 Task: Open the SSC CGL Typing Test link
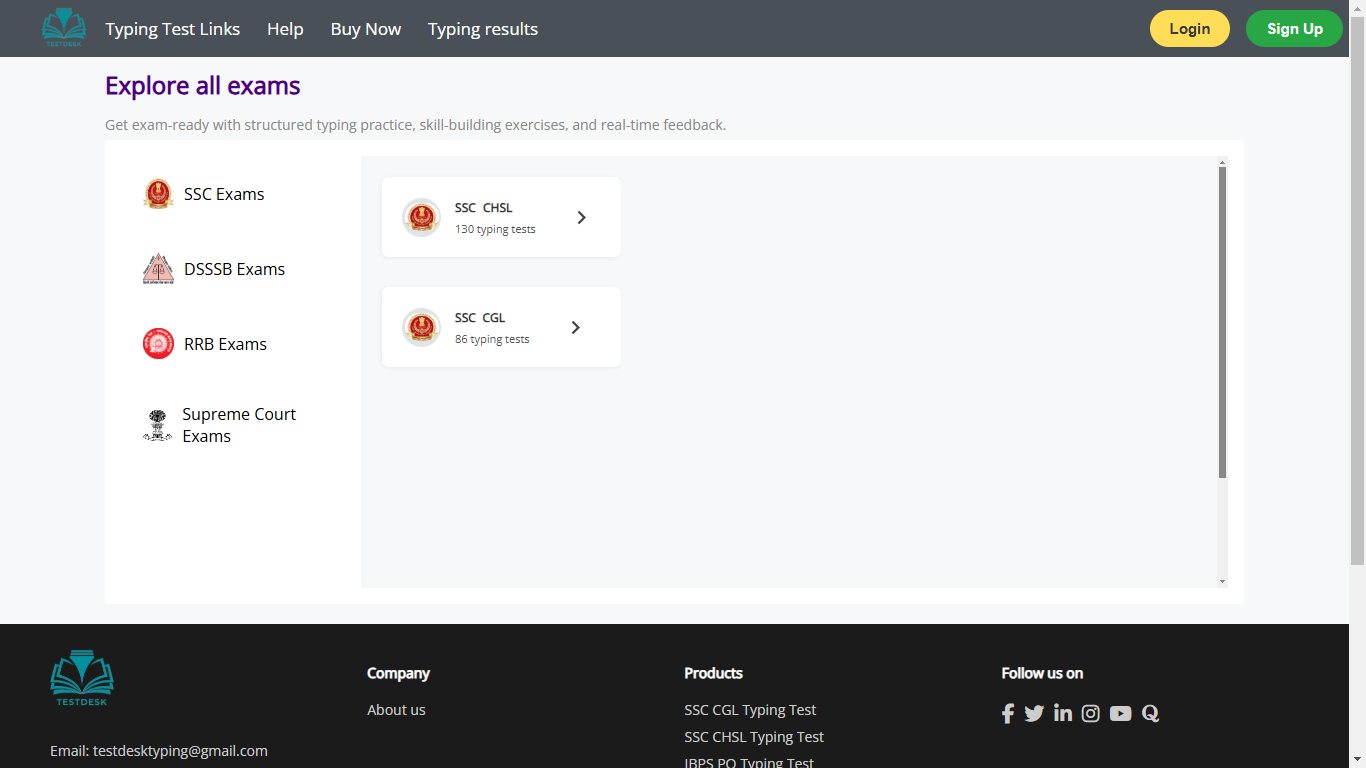coord(750,709)
